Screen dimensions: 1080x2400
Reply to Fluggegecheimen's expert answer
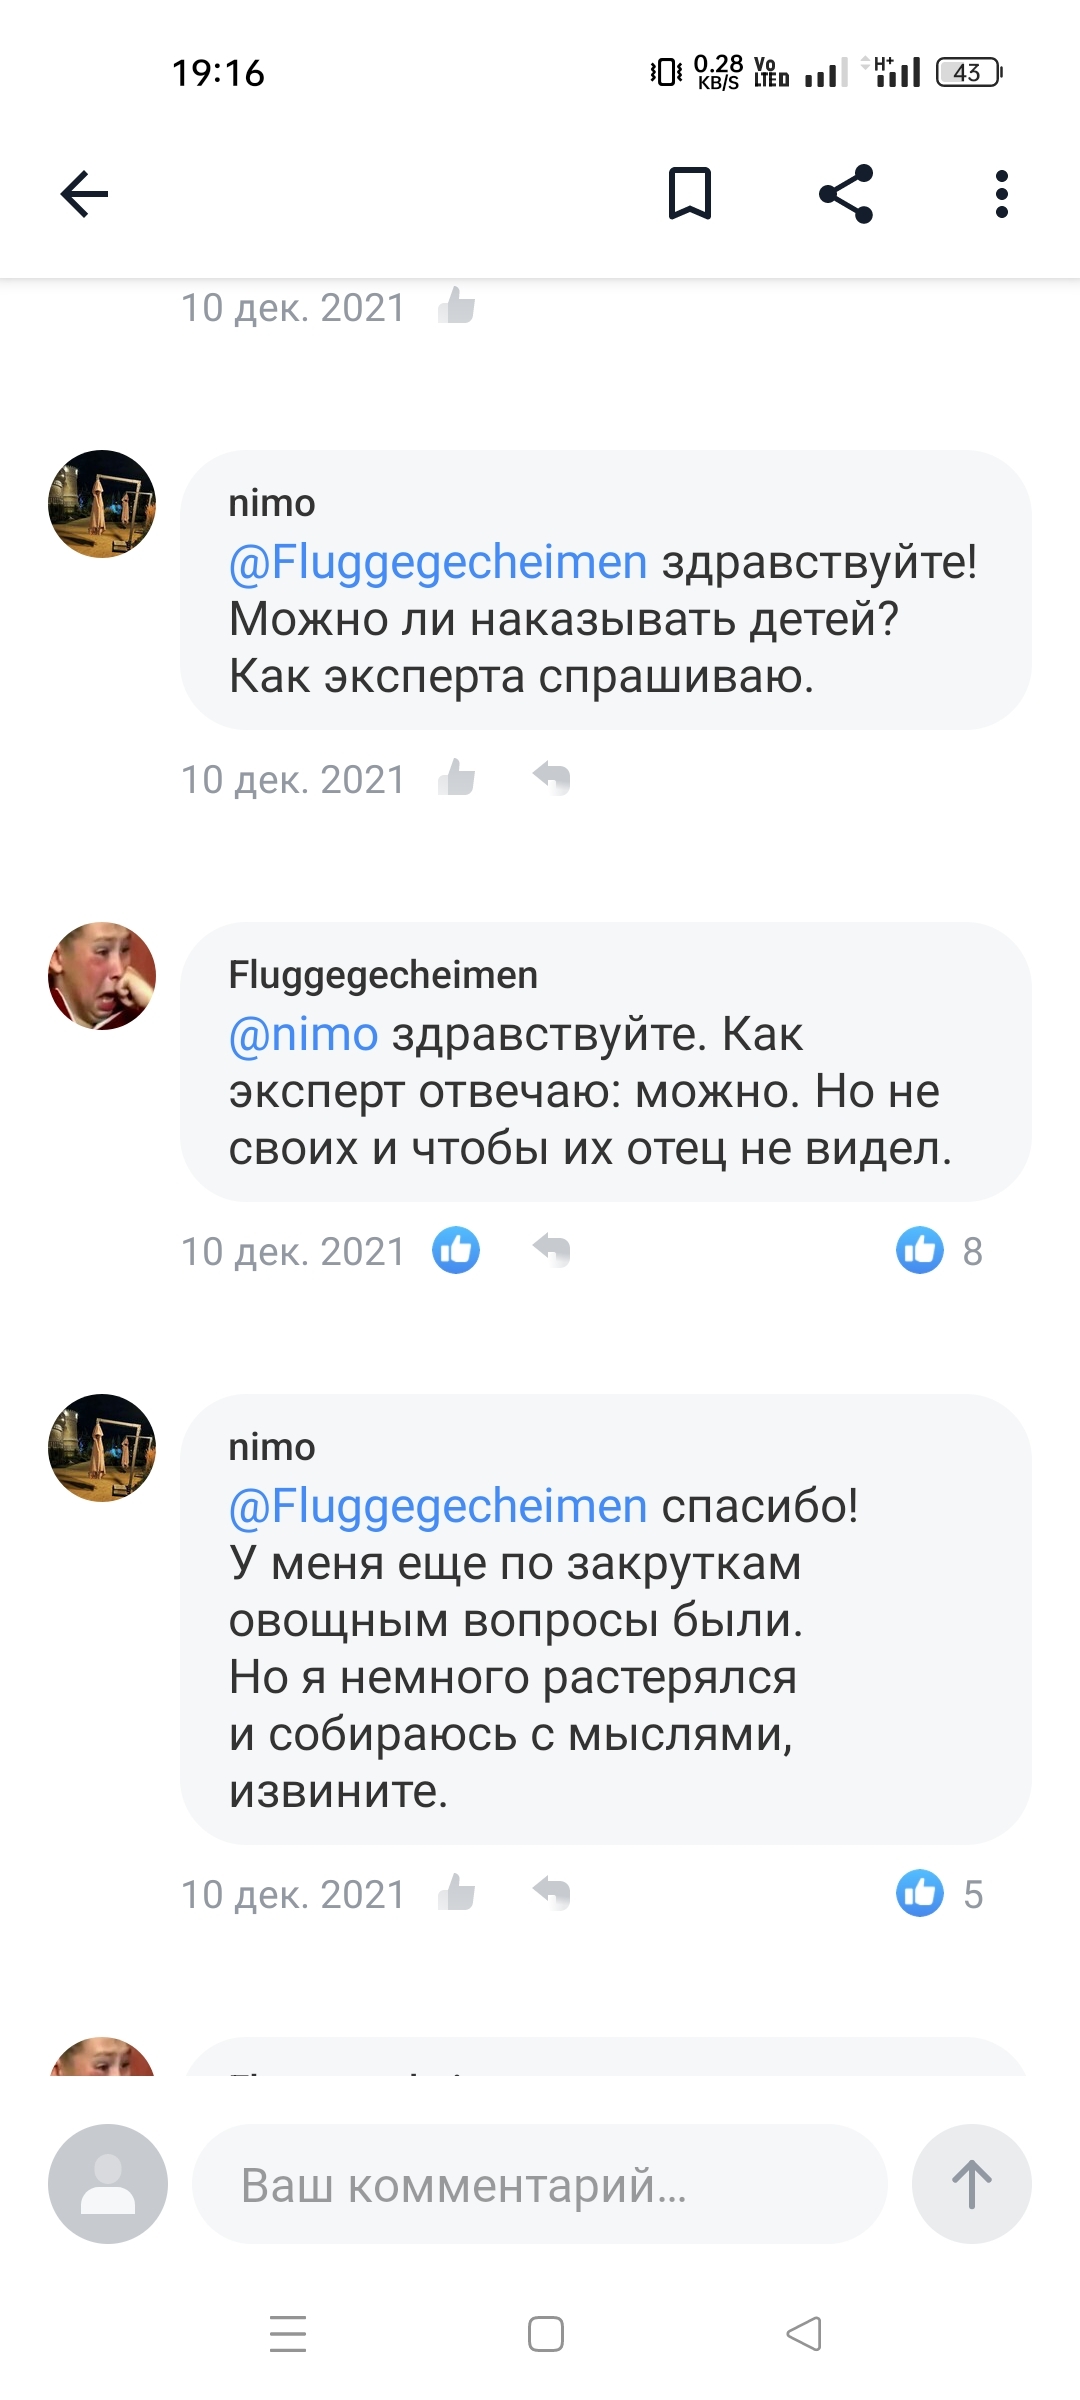point(551,1250)
